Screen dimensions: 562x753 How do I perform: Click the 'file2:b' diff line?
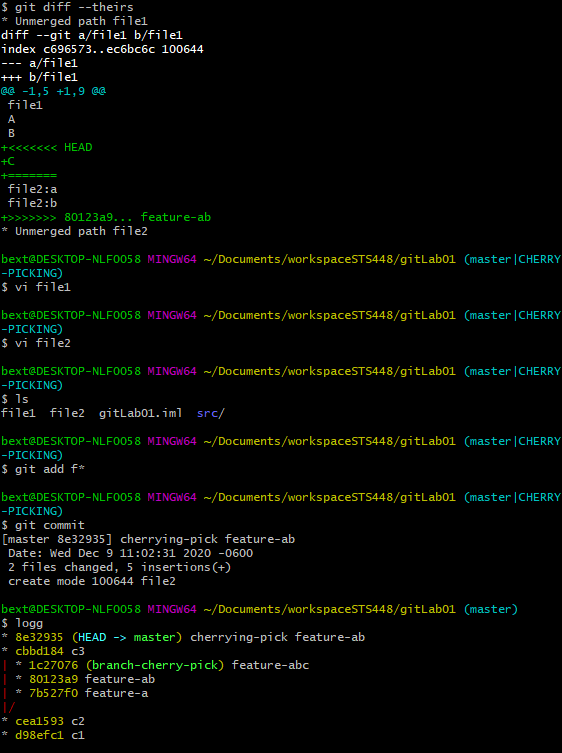pyautogui.click(x=33, y=203)
